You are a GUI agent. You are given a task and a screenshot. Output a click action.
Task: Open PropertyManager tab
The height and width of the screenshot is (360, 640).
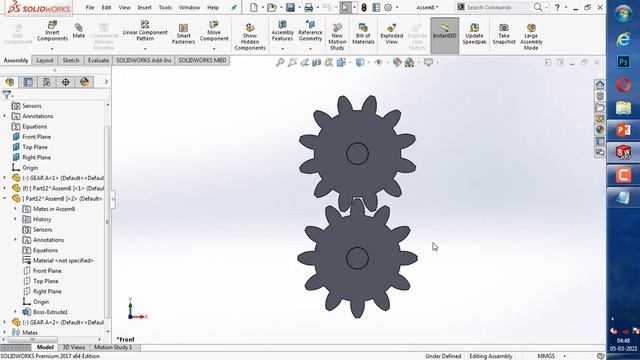pyautogui.click(x=28, y=82)
